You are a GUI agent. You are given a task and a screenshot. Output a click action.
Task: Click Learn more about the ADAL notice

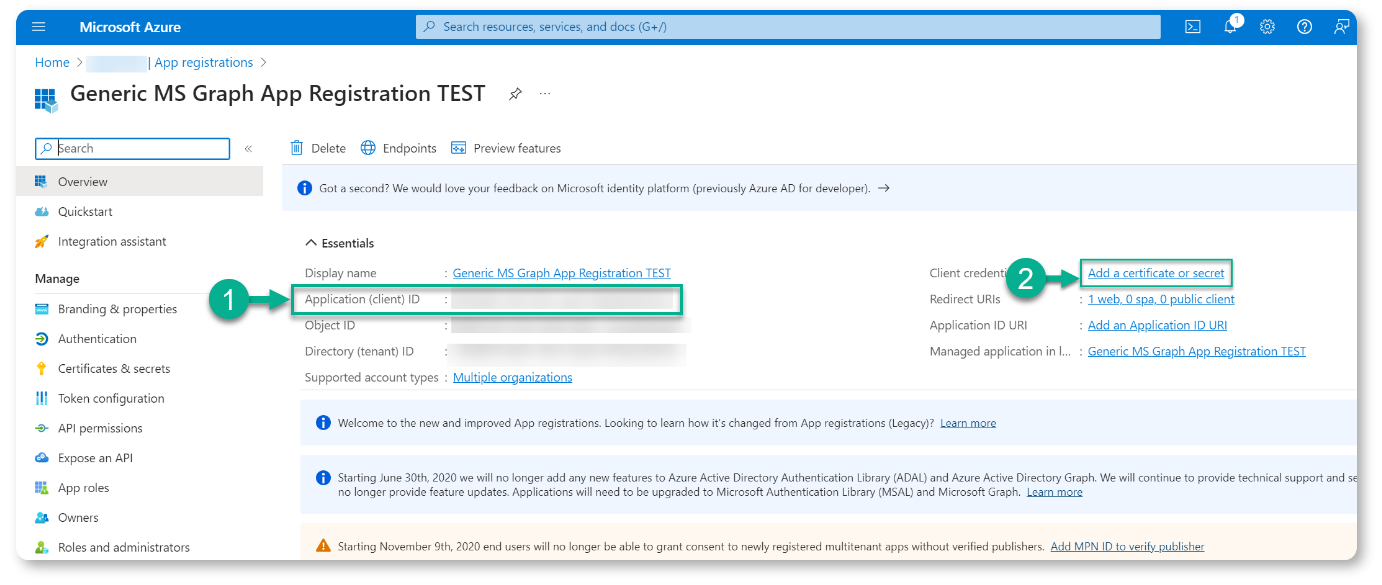point(1054,492)
